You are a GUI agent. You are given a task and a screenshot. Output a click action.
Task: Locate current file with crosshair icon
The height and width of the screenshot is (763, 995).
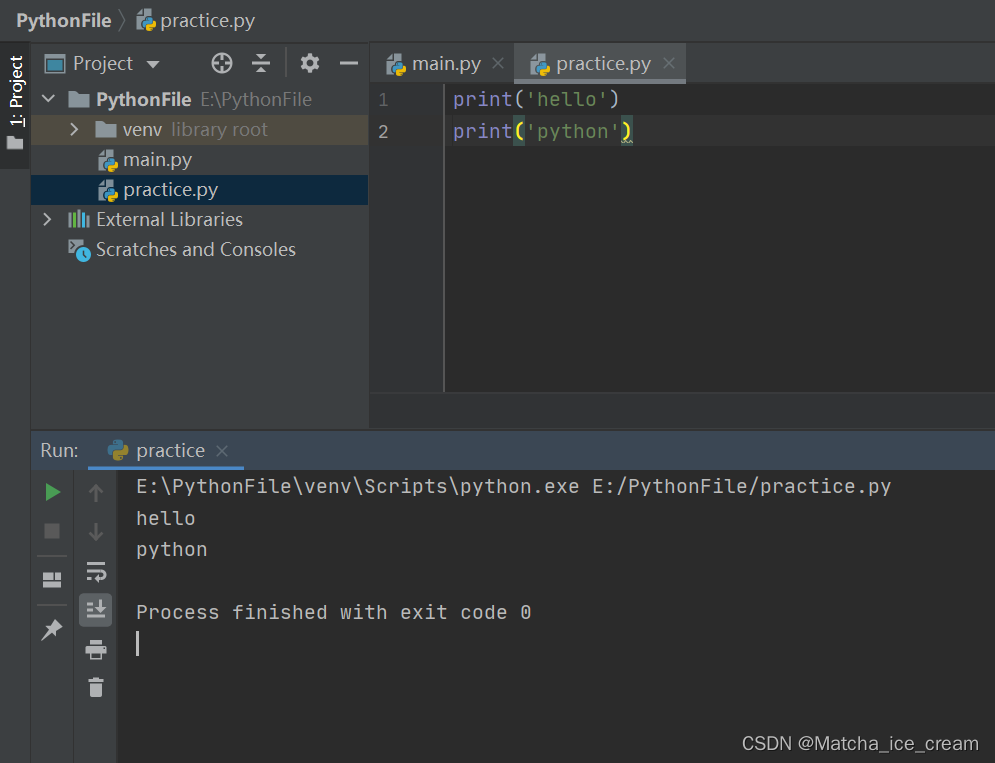click(x=221, y=63)
